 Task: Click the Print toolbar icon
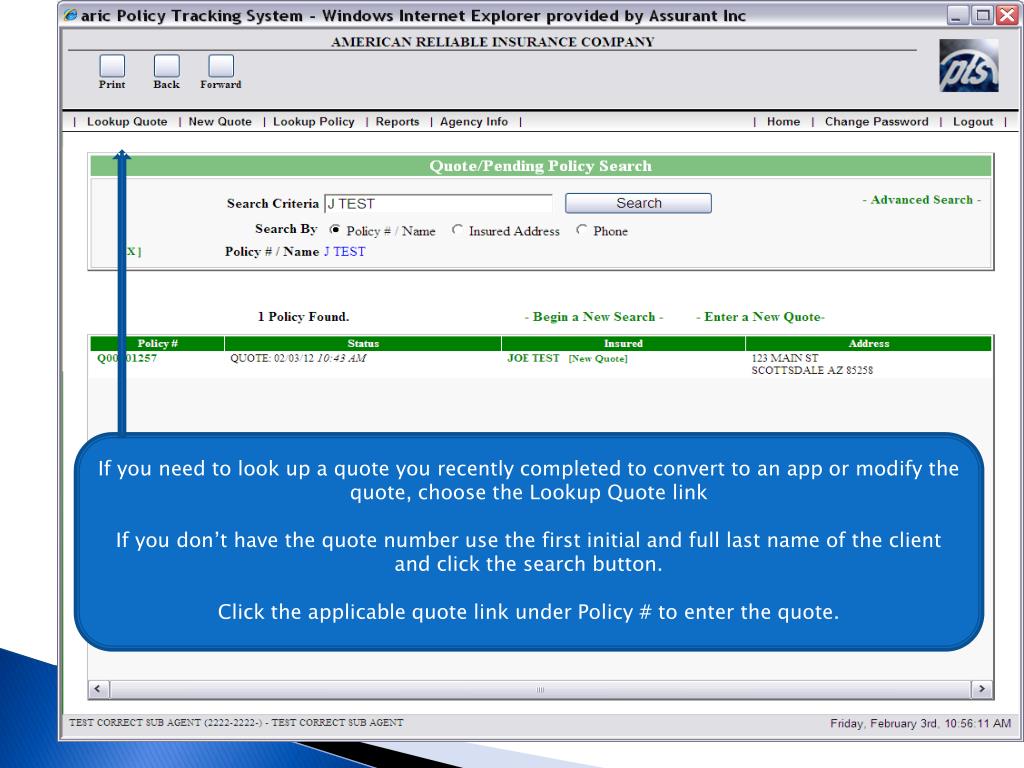(112, 66)
